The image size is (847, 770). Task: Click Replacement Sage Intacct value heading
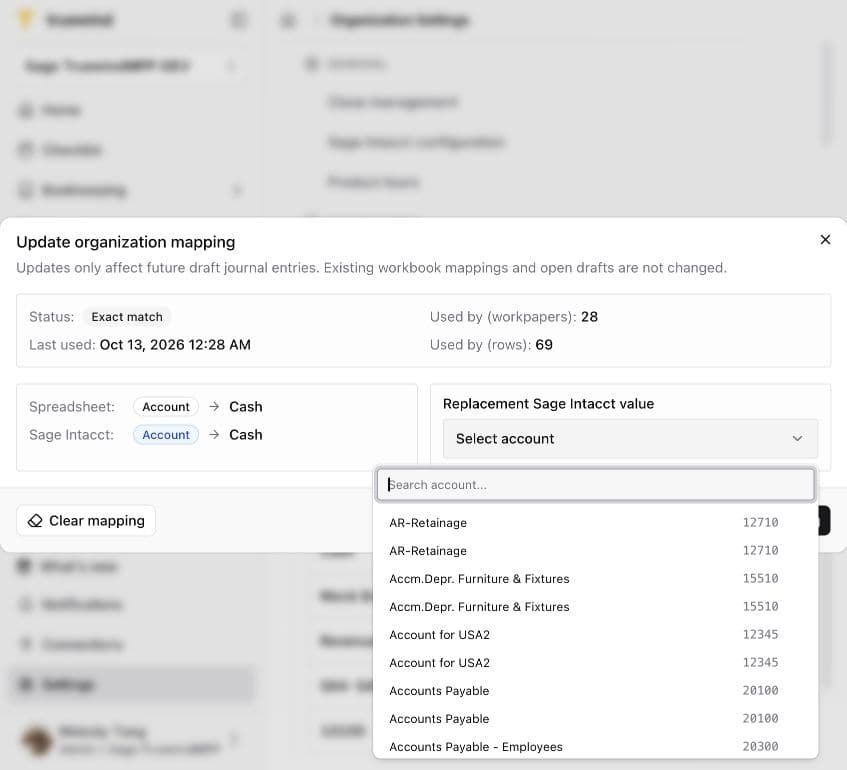click(548, 404)
